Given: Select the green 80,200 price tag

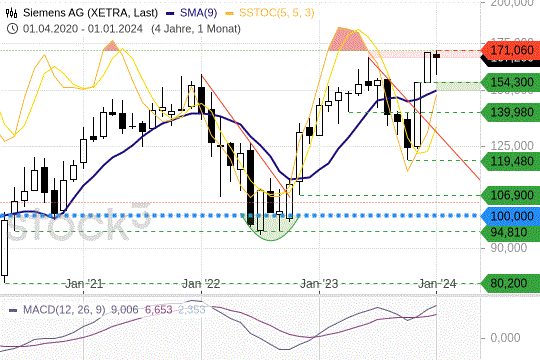Looking at the screenshot, I should pos(511,284).
